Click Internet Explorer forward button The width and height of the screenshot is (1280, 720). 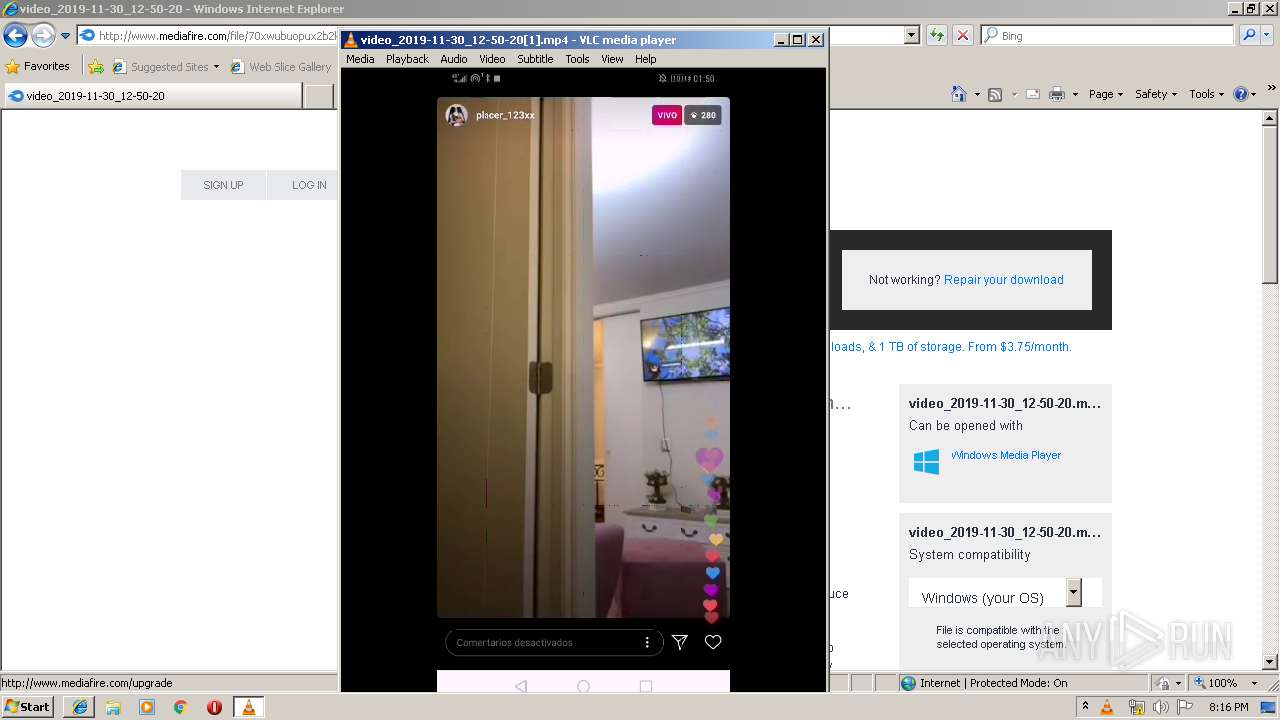(43, 36)
